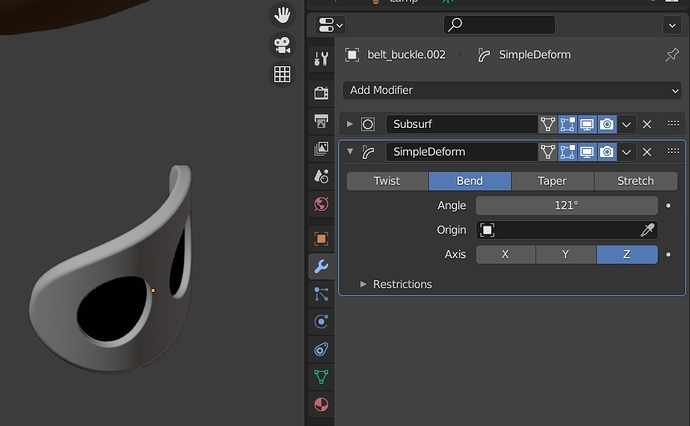Screen dimensions: 690x426
Task: Toggle SimpleDeform edit mode display
Action: (x=568, y=152)
